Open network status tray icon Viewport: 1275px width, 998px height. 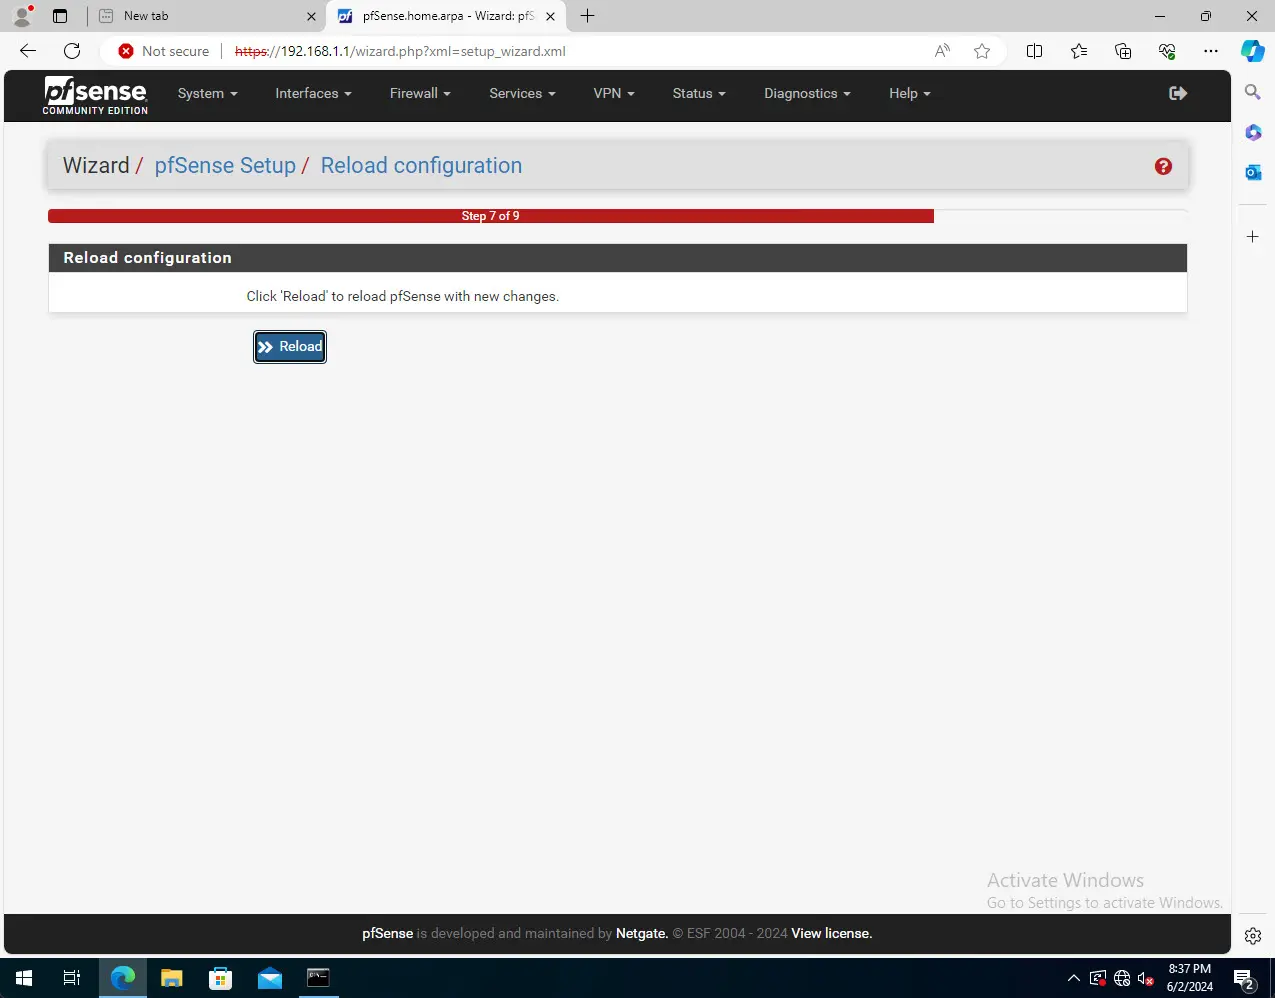1122,979
